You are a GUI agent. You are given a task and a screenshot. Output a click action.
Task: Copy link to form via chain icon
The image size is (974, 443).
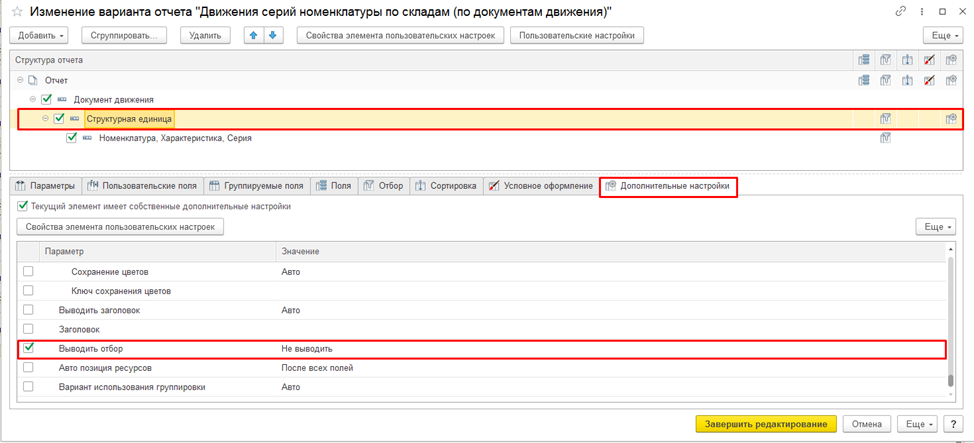click(899, 12)
